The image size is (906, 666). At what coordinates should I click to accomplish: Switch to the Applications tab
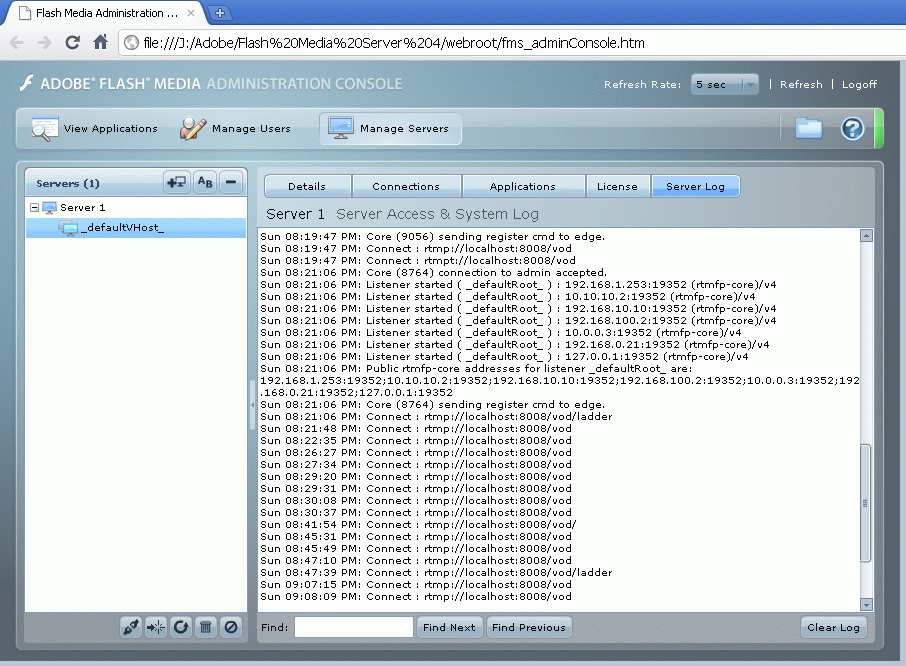tap(522, 186)
